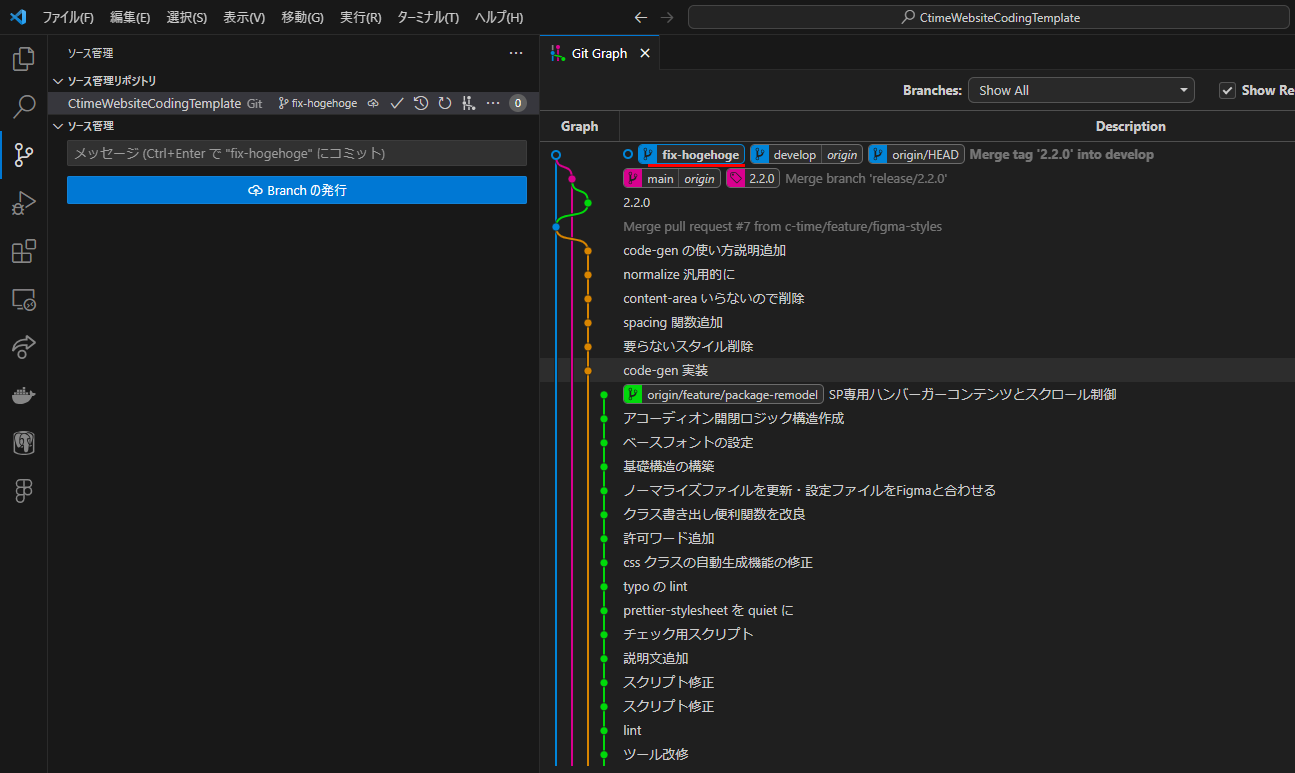Click the commit message input field
The width and height of the screenshot is (1295, 773).
click(297, 153)
